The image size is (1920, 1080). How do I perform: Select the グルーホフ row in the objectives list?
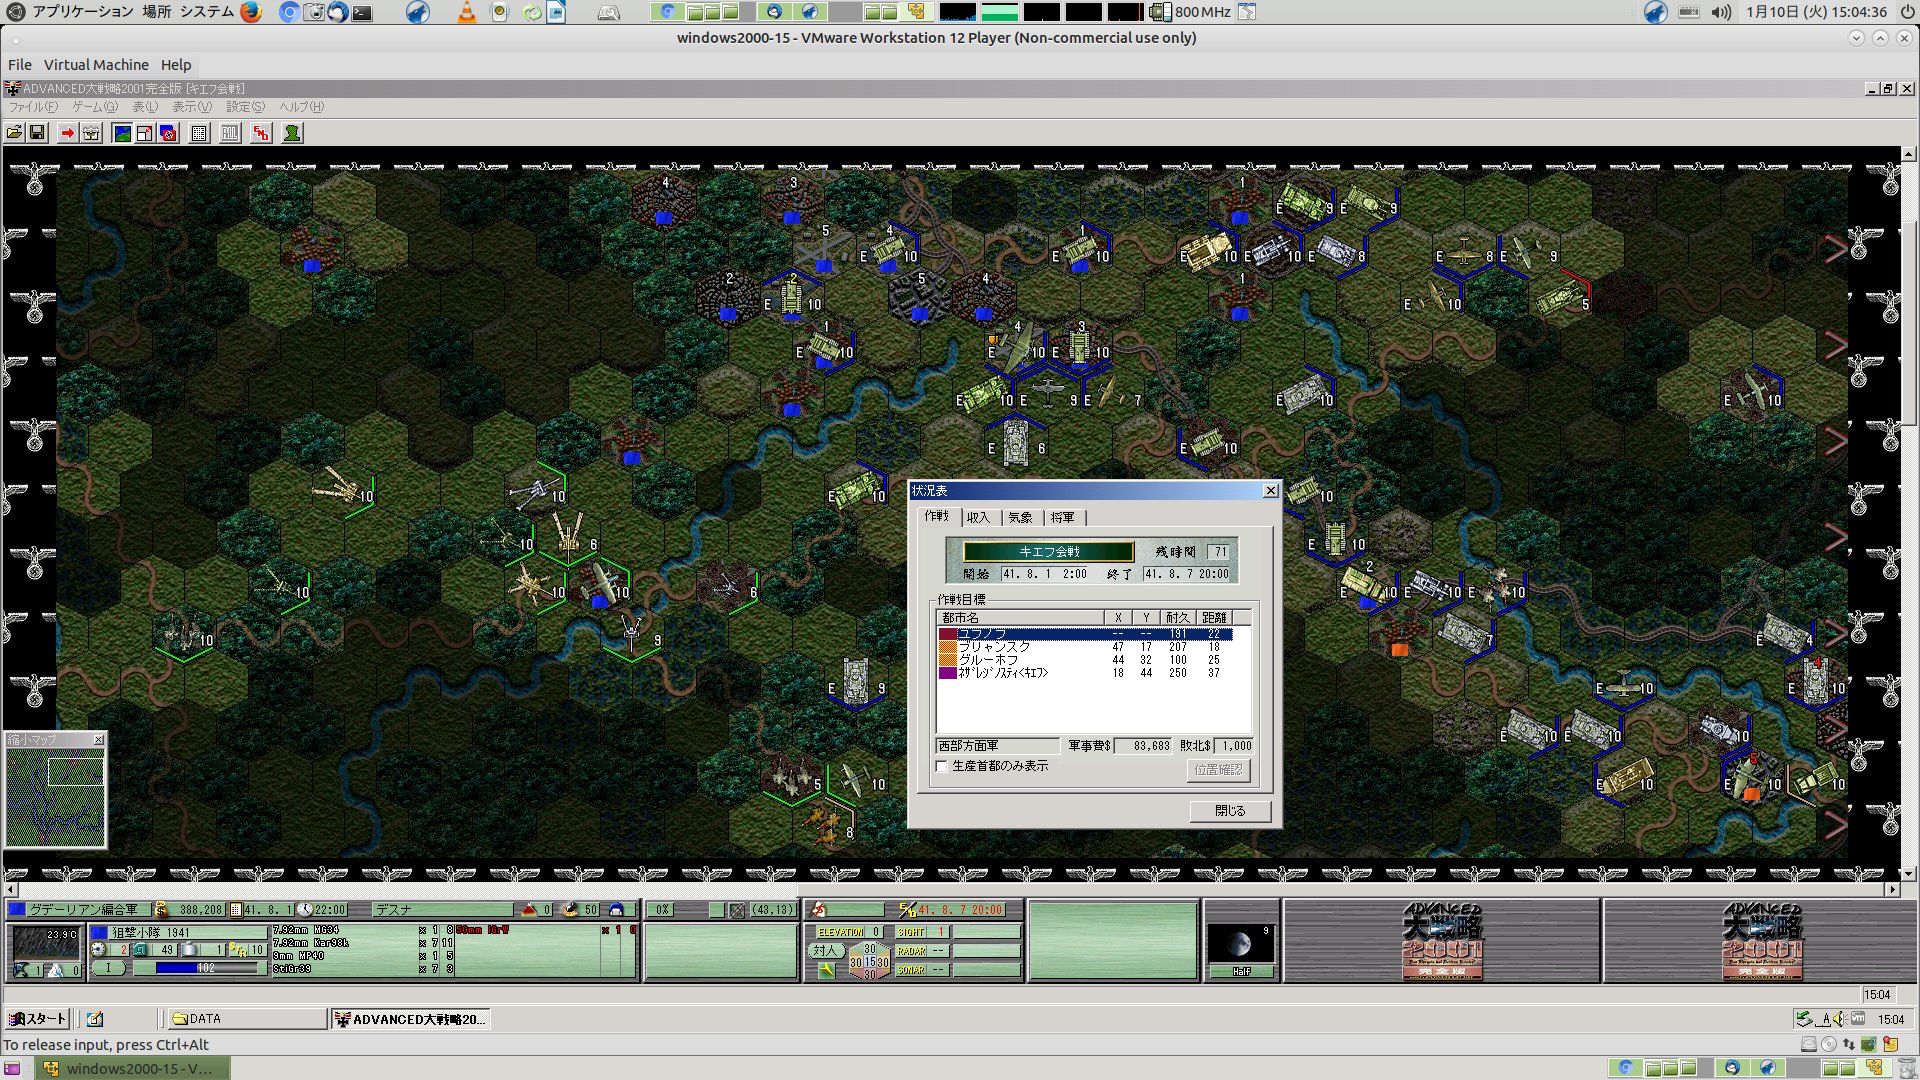(x=1085, y=660)
